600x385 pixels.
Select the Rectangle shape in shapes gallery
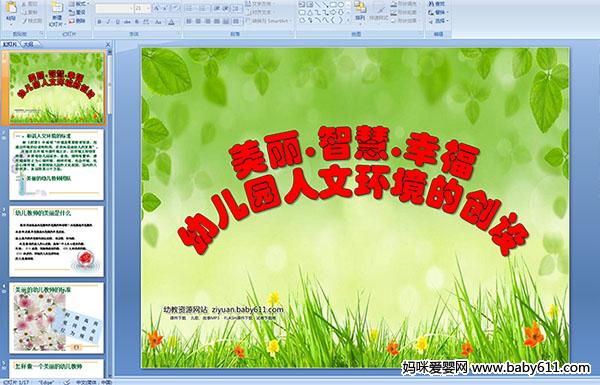(333, 4)
